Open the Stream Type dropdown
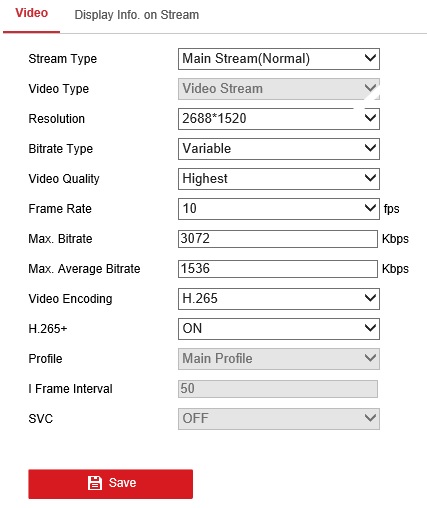 279,59
